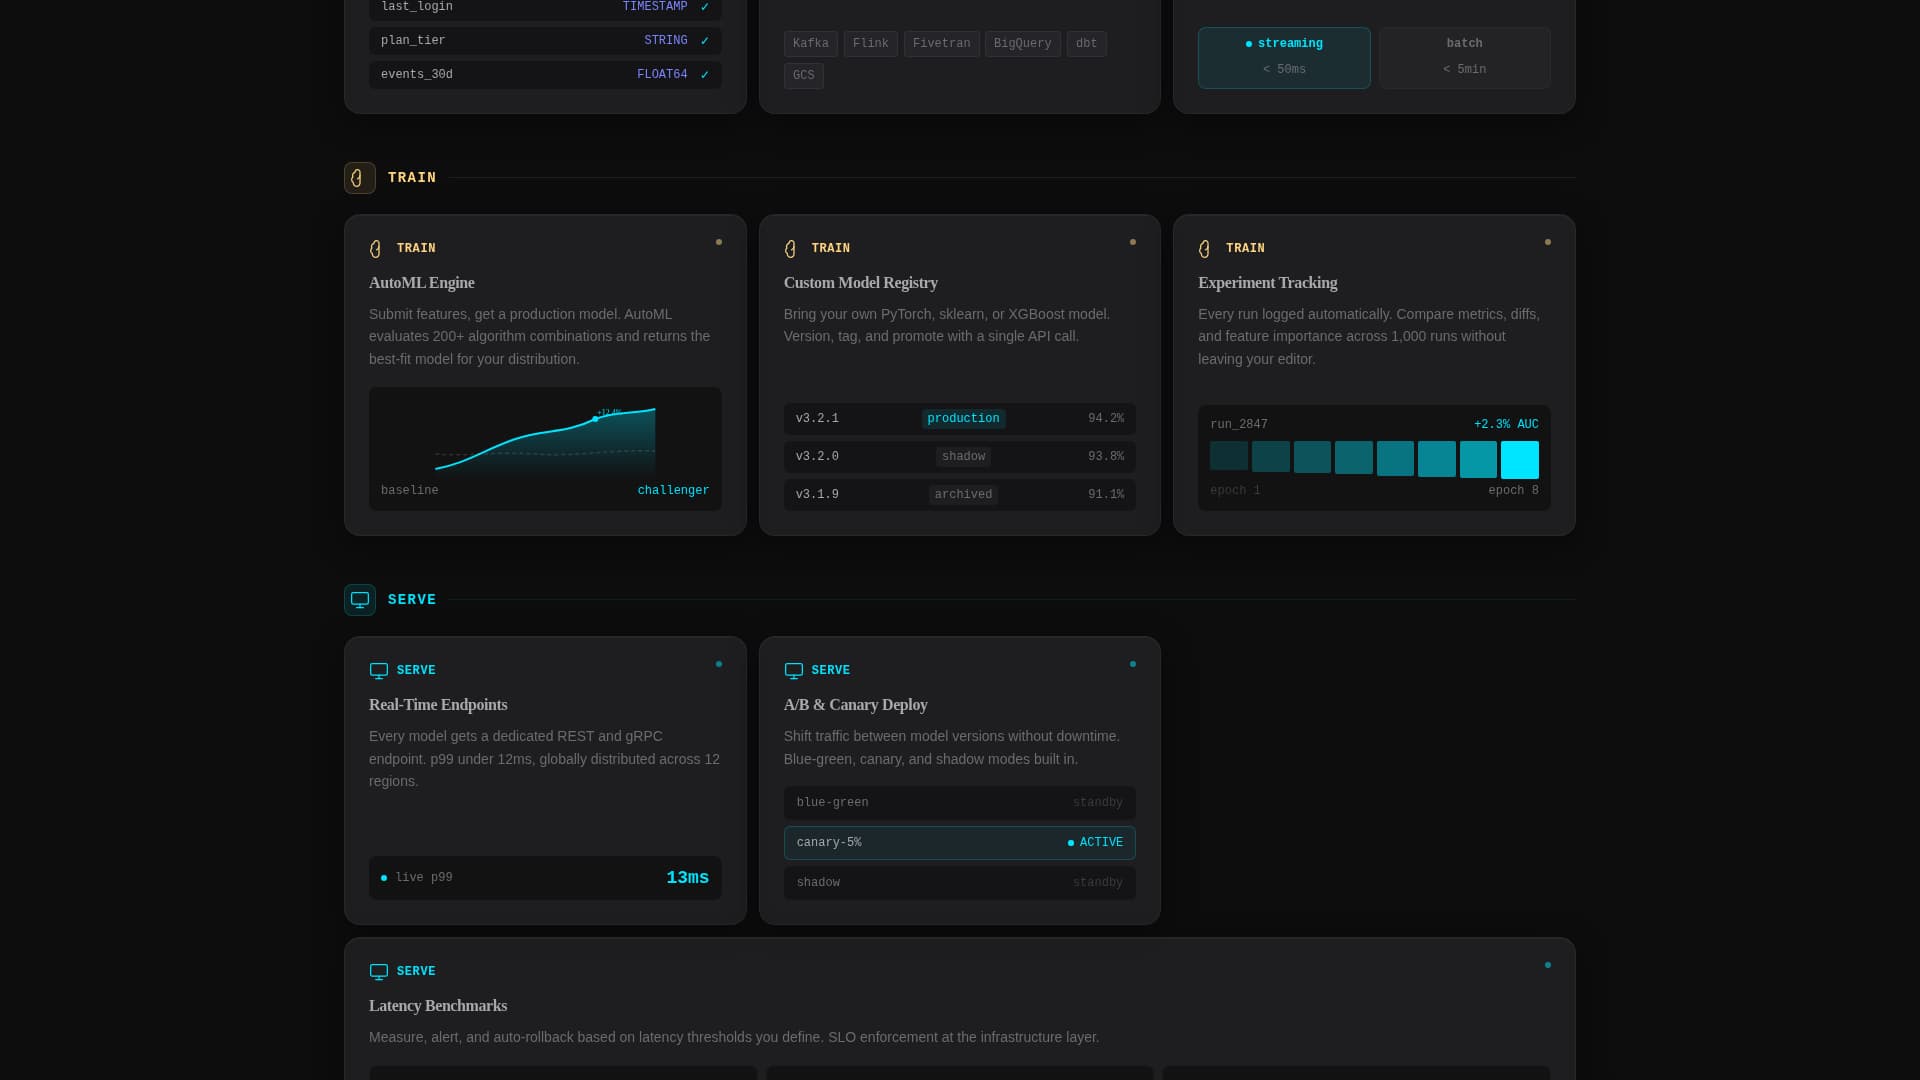Click the darkest epoch 1 bar
Viewport: 1920px width, 1080px height.
pyautogui.click(x=1229, y=456)
